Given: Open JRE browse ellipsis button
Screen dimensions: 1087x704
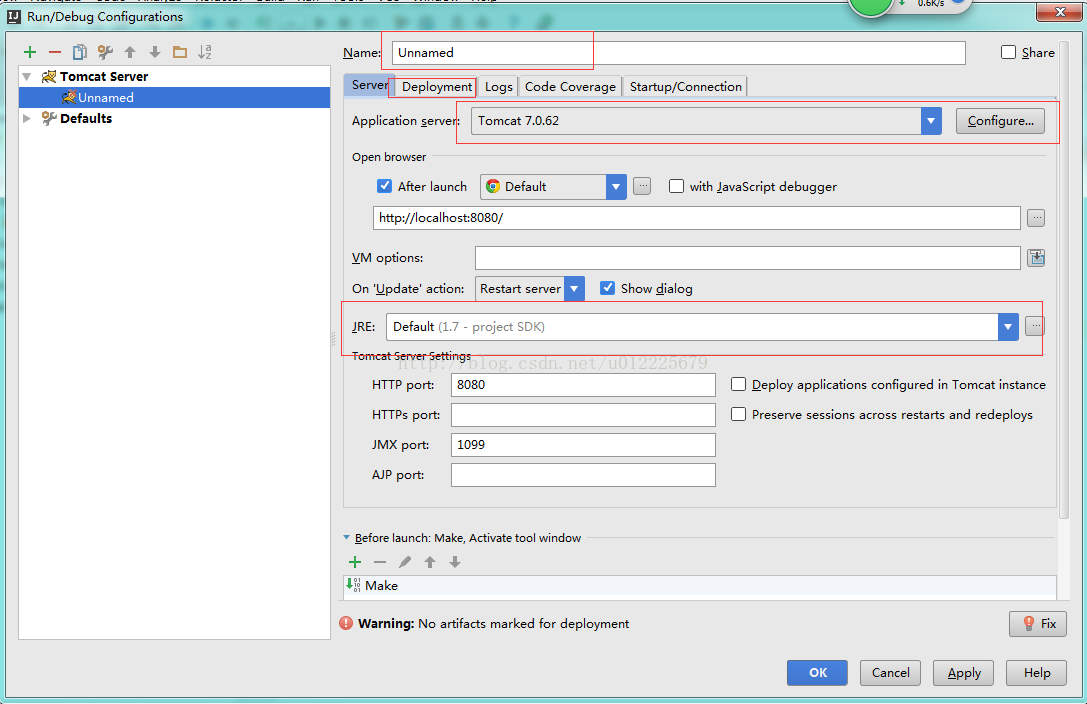Looking at the screenshot, I should click(1034, 326).
